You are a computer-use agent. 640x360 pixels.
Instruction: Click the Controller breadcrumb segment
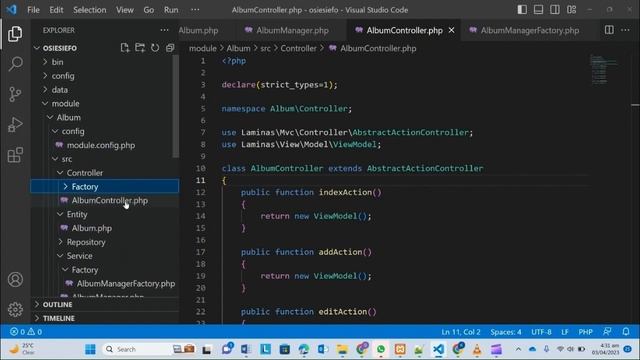(x=298, y=48)
